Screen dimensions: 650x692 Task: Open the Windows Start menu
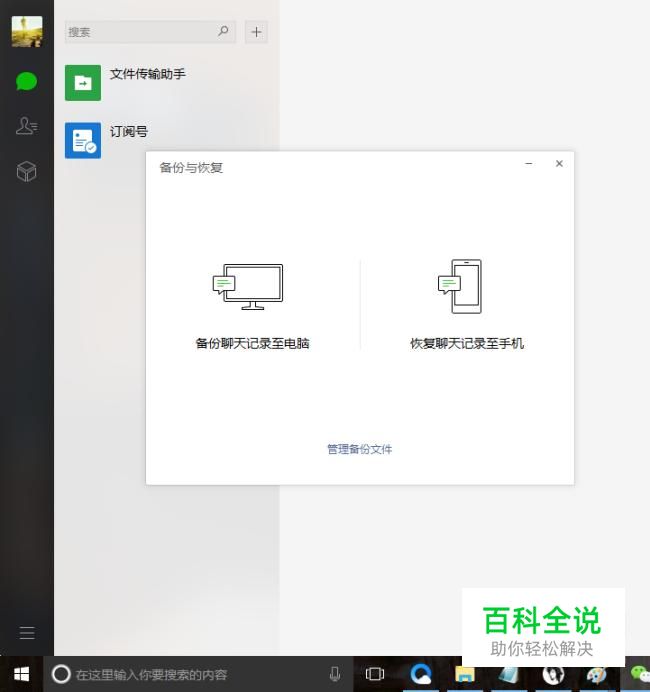pyautogui.click(x=21, y=674)
